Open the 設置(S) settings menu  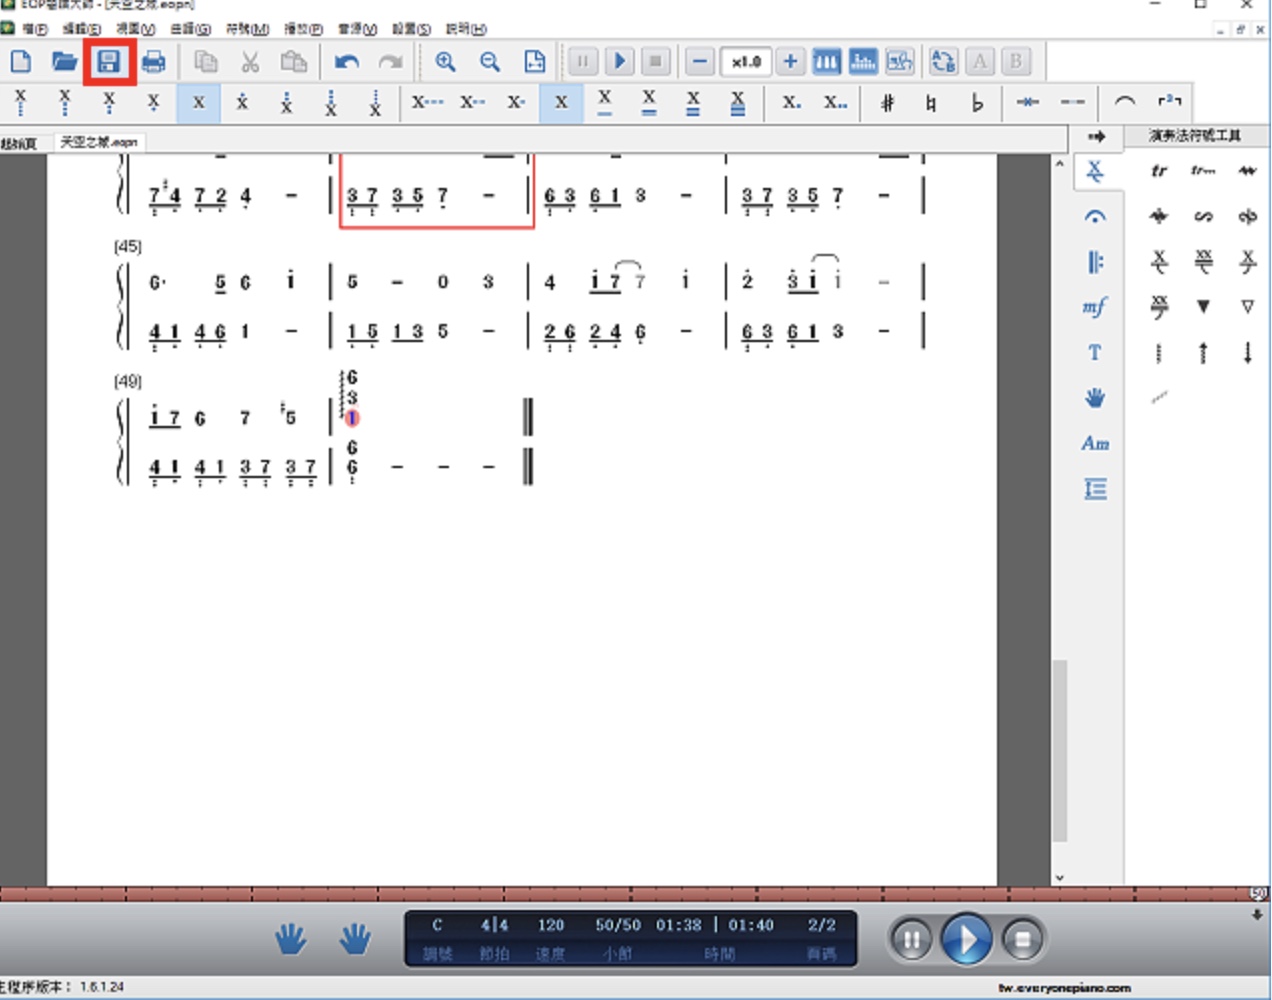pos(411,29)
